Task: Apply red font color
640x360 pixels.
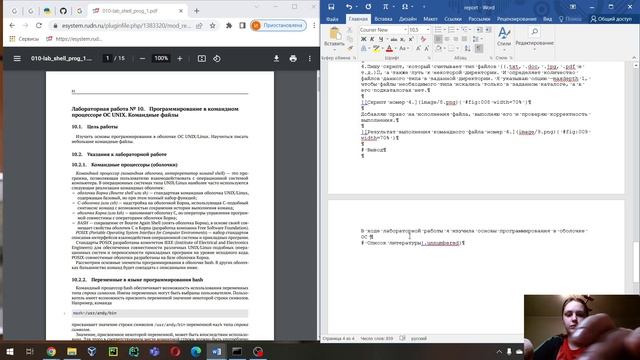Action: [389, 49]
